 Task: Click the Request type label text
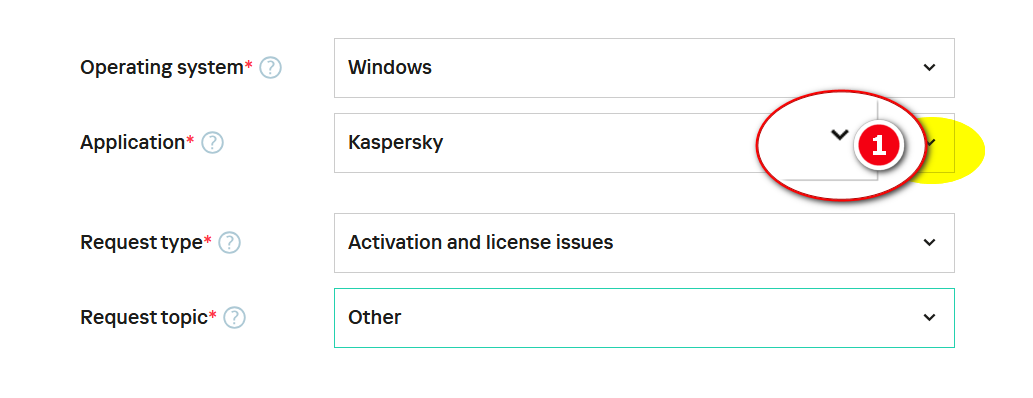[141, 242]
